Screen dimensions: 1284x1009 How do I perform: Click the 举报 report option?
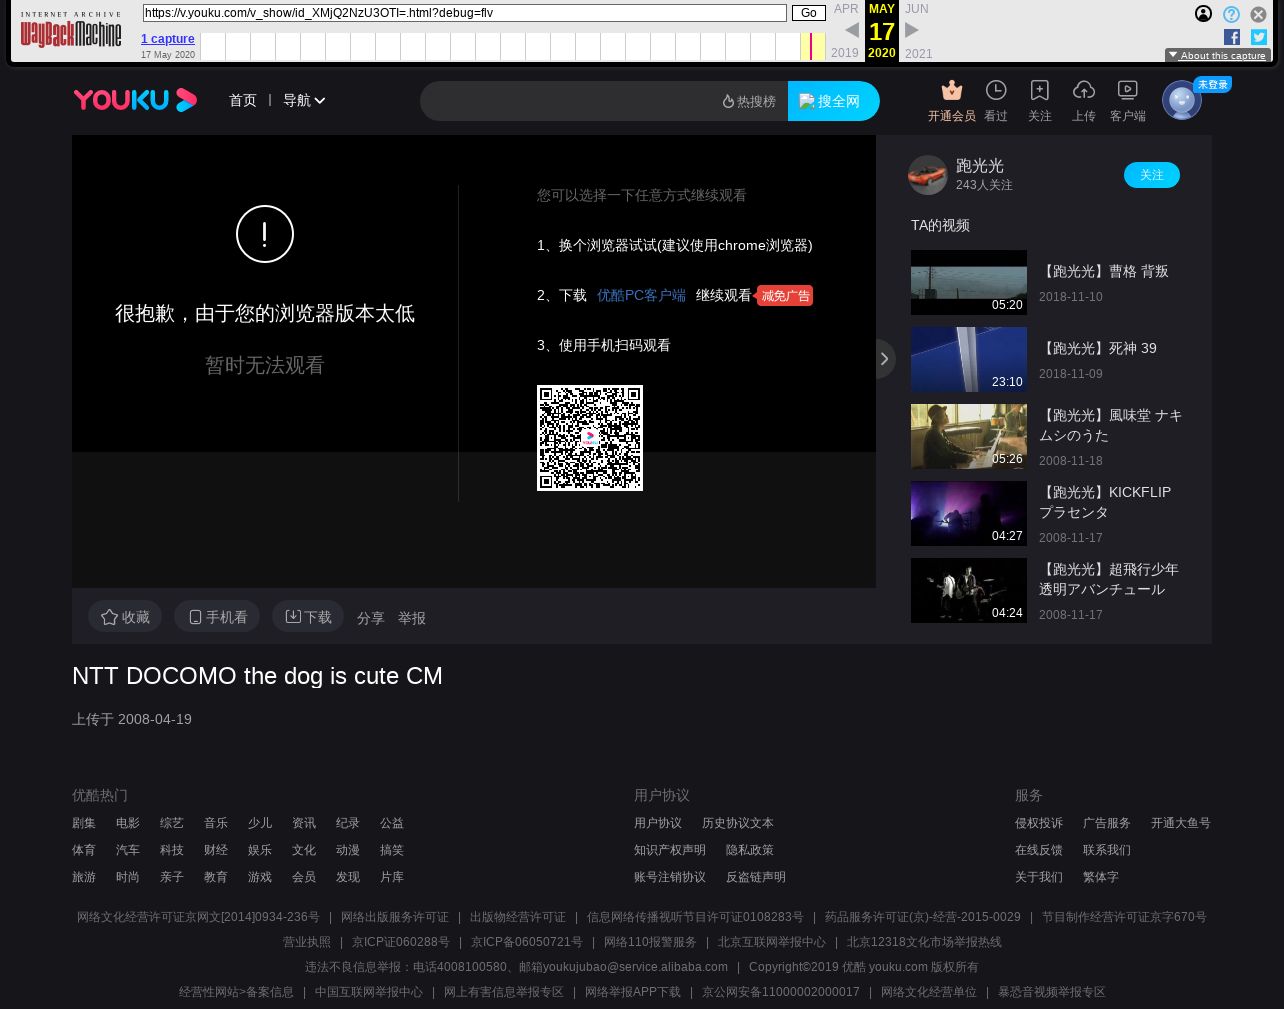412,618
